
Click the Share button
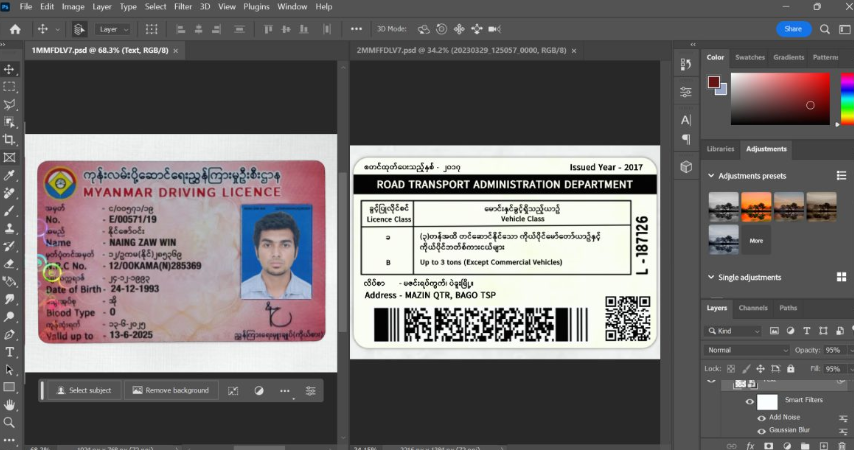[x=793, y=29]
